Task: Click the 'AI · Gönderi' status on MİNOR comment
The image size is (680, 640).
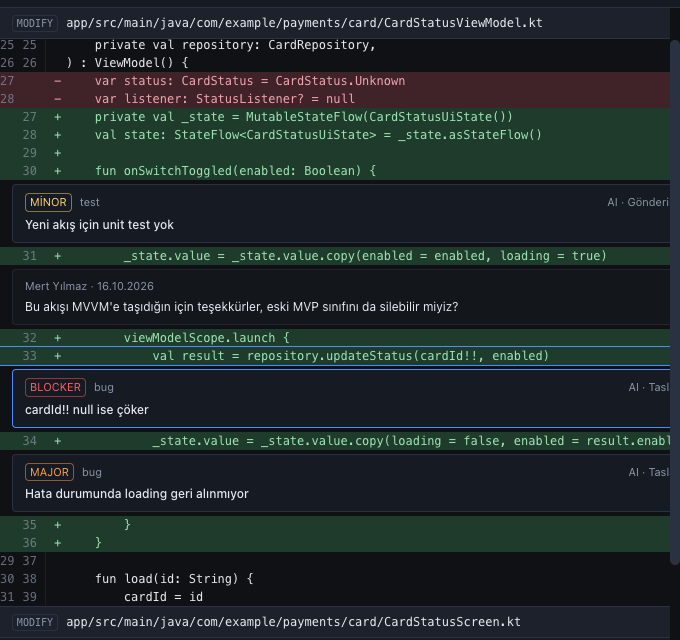Action: point(638,202)
